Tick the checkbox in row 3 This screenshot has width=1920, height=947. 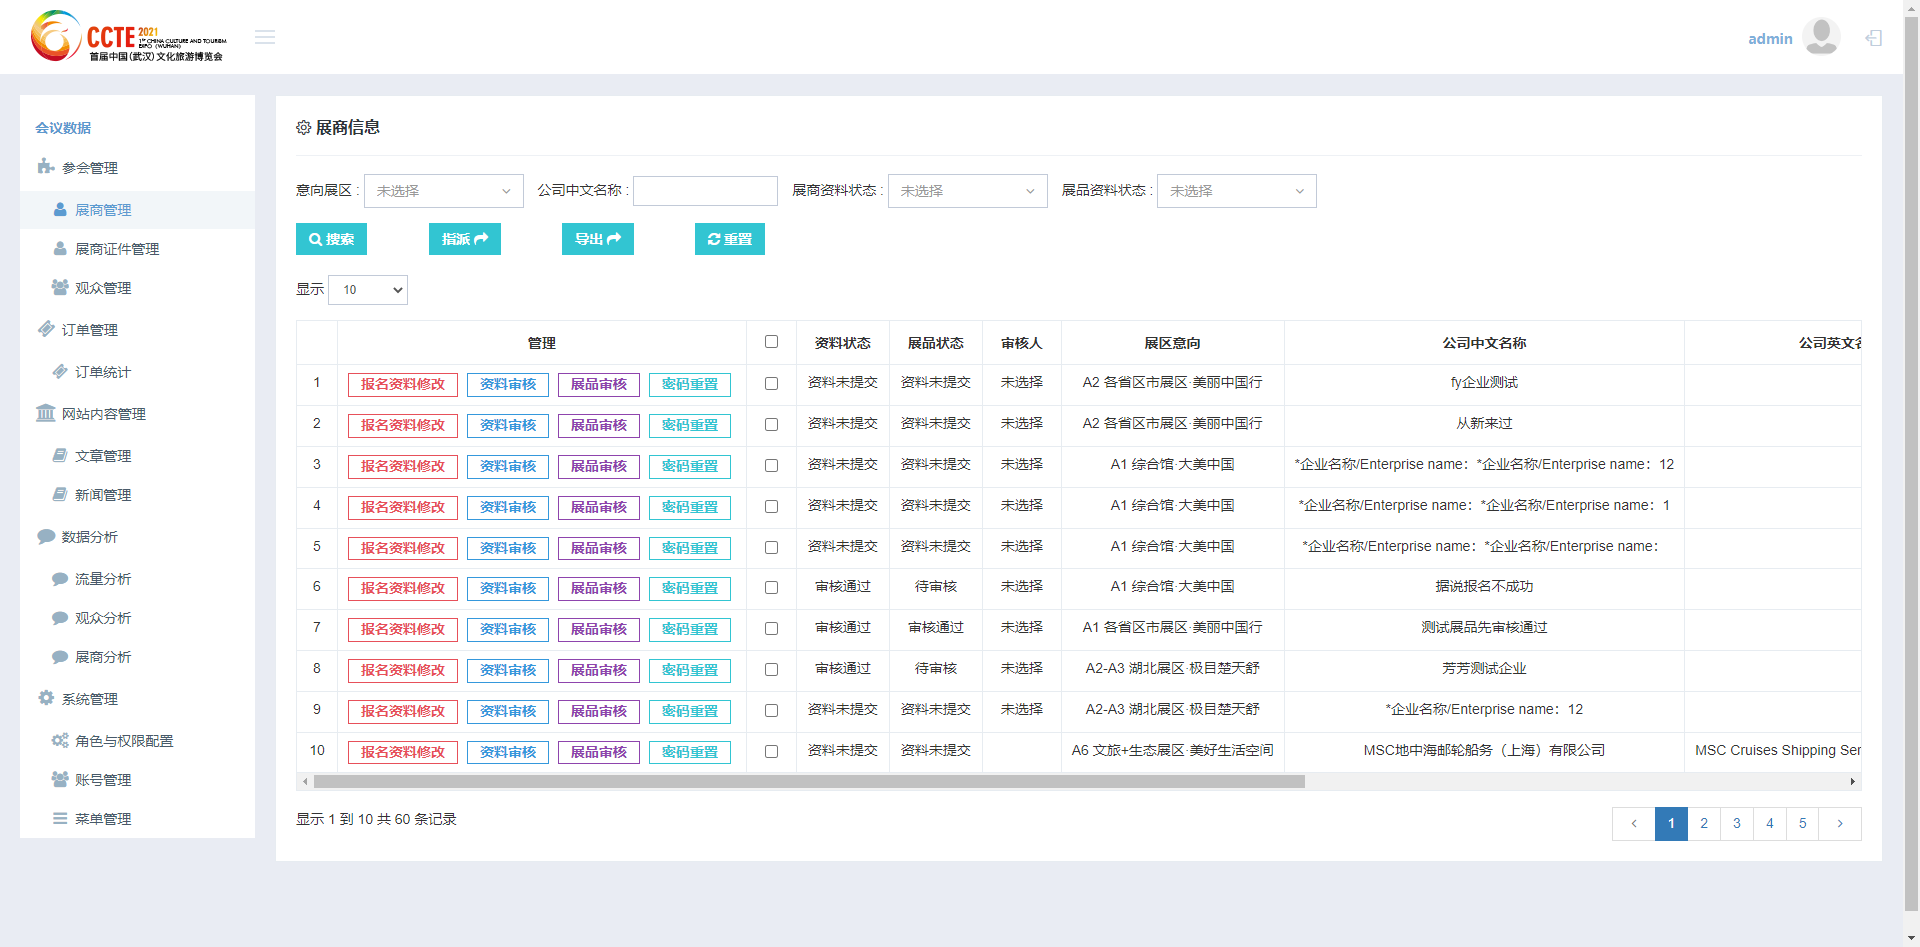pos(771,466)
